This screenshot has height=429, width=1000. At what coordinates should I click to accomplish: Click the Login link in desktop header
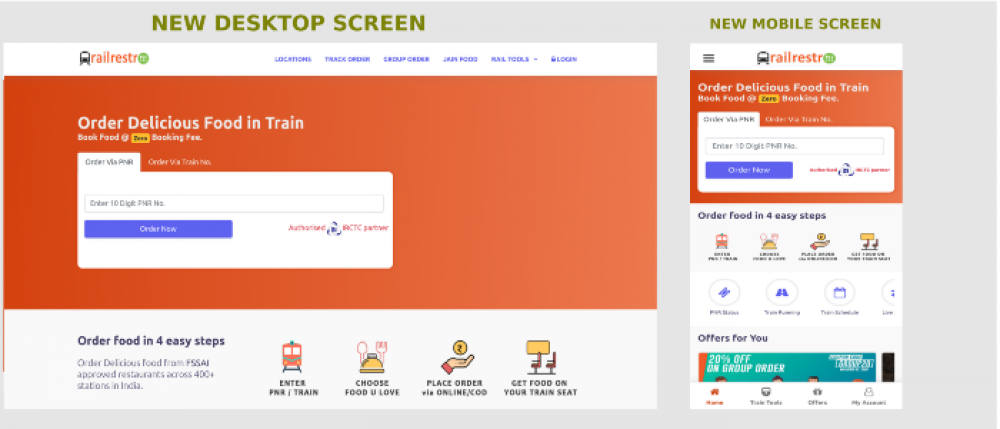(563, 59)
